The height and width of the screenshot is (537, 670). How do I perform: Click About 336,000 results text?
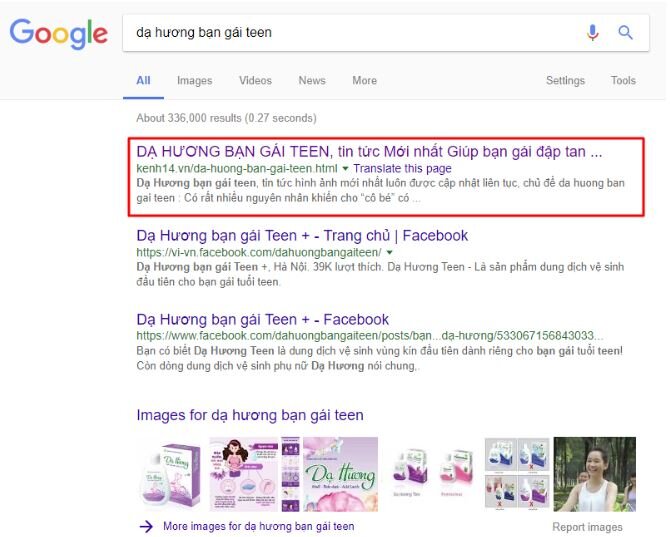click(226, 118)
